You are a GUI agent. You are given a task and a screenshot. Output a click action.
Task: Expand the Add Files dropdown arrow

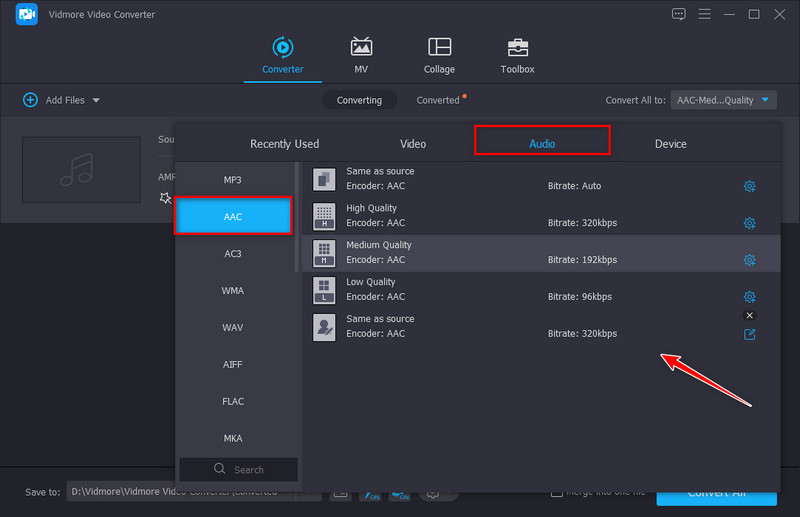point(96,100)
